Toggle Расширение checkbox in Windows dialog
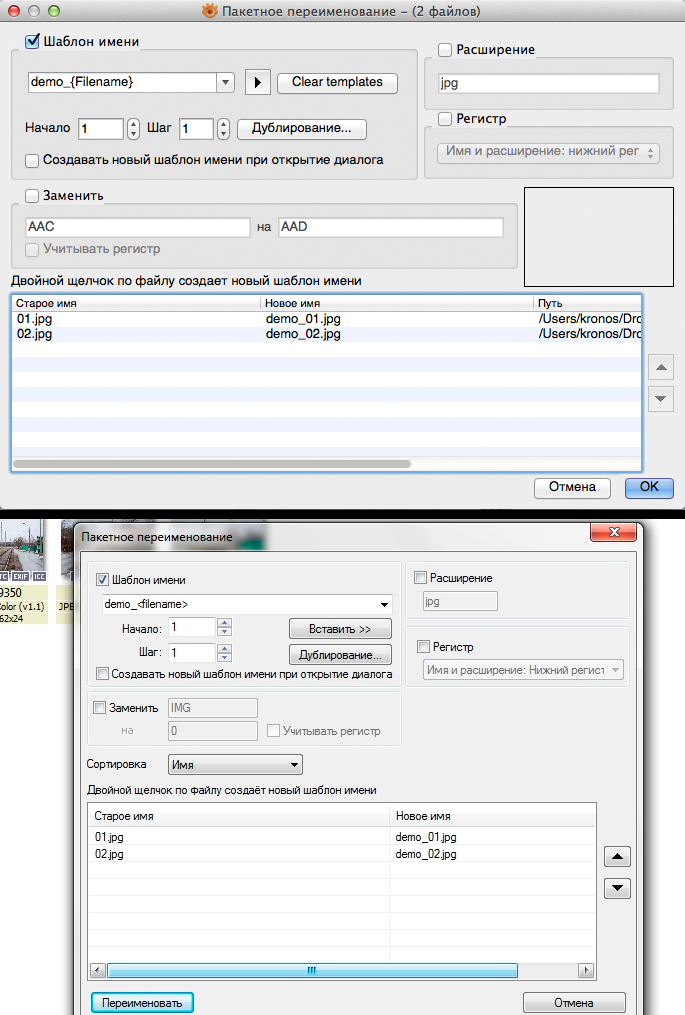 (420, 577)
